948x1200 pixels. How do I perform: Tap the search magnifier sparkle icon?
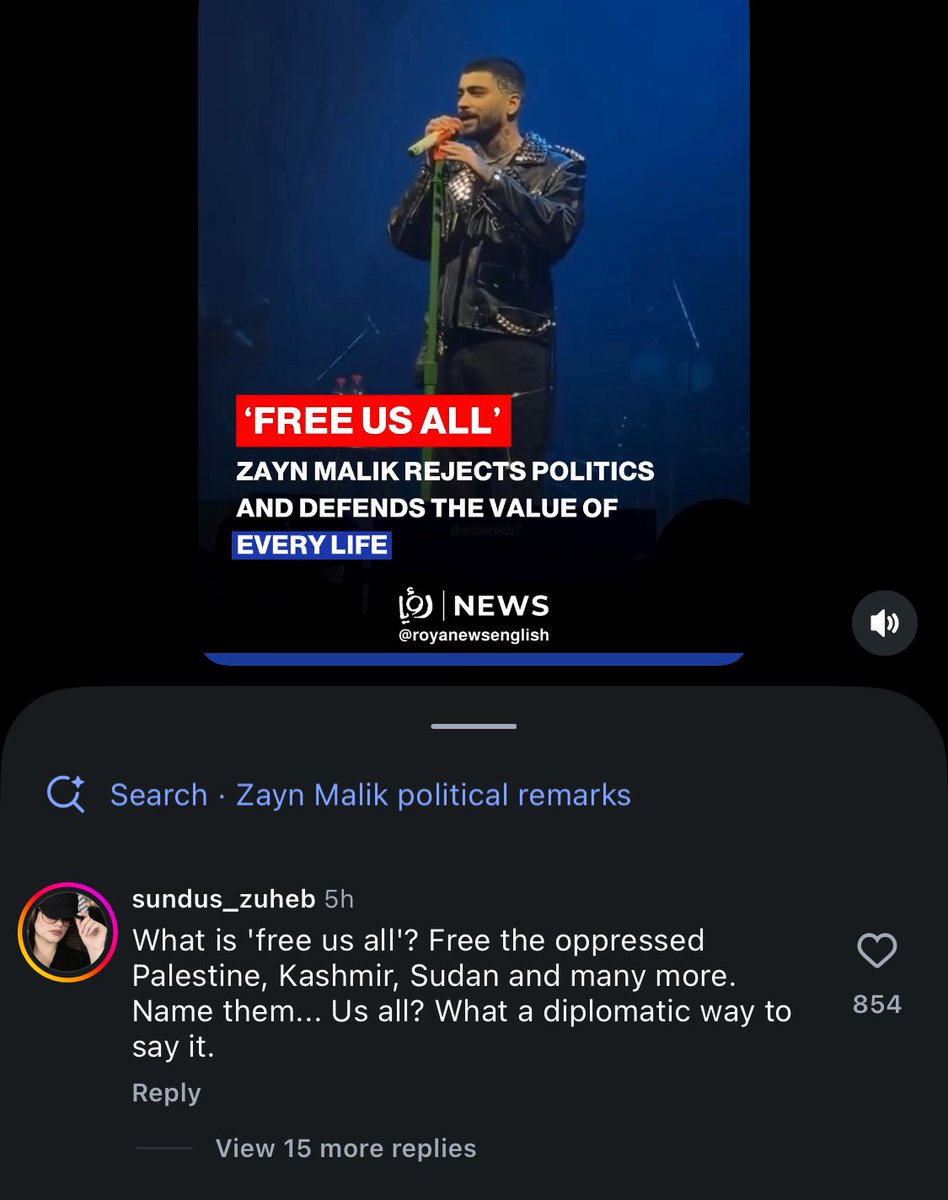(x=67, y=795)
